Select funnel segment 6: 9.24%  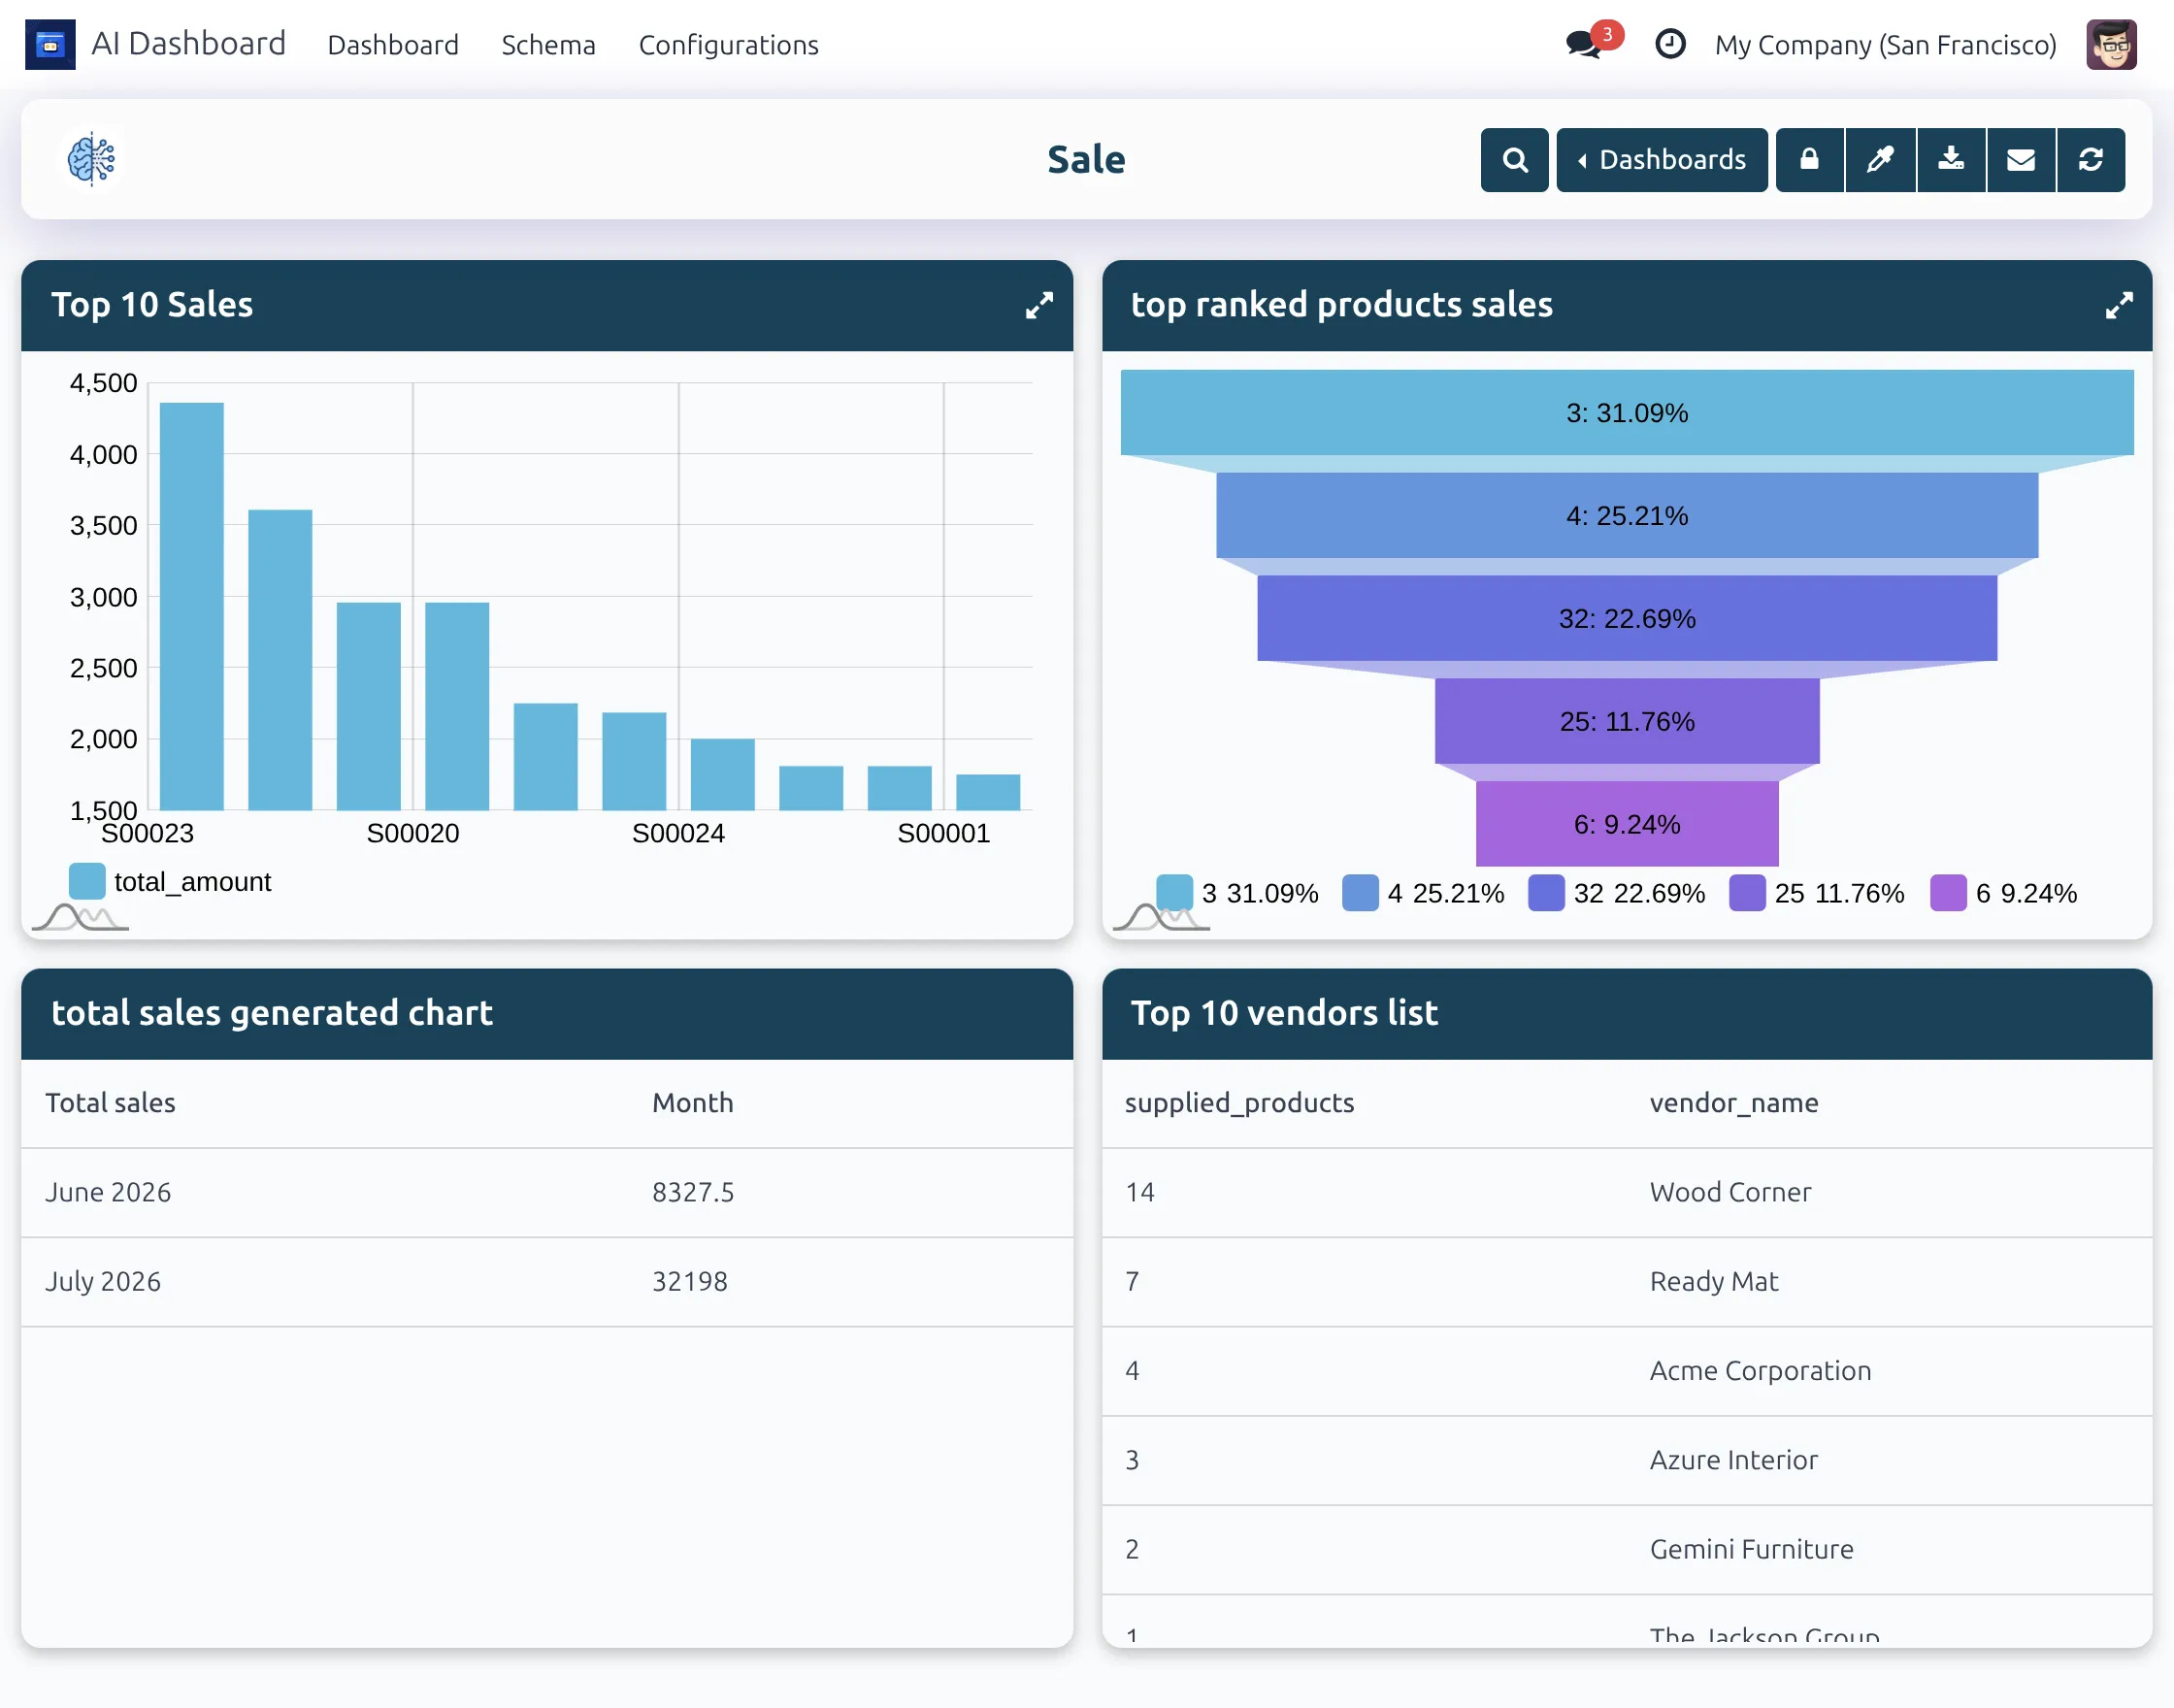tap(1627, 824)
